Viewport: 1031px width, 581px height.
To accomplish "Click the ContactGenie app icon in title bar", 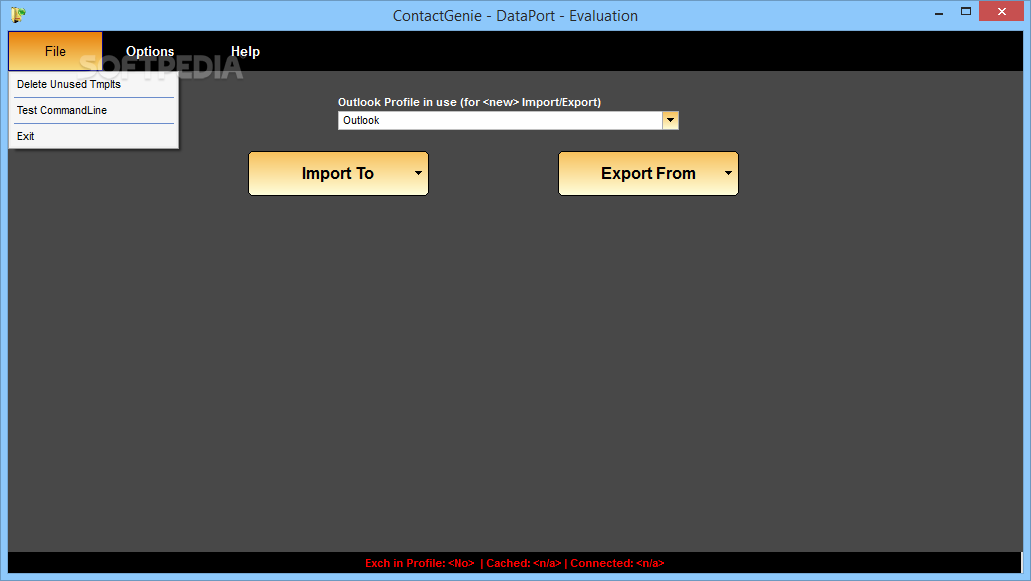I will click(x=18, y=14).
